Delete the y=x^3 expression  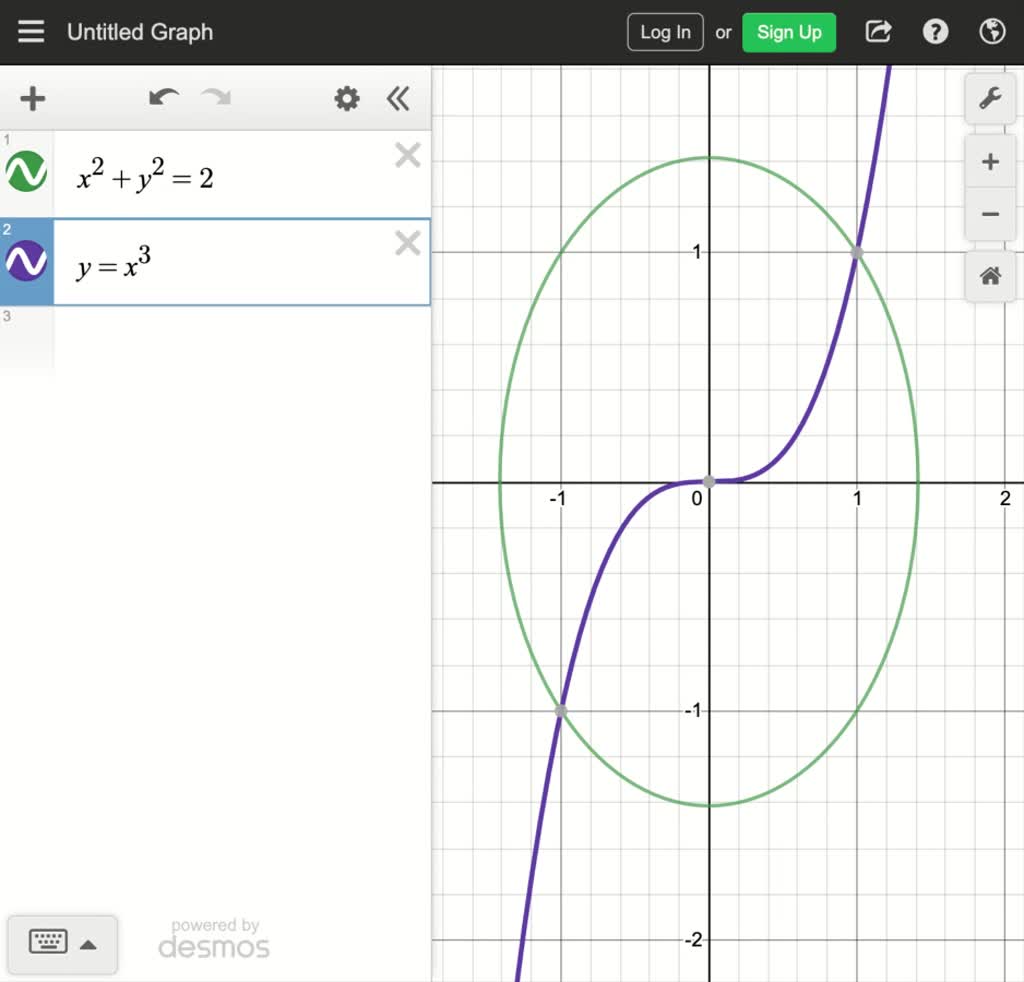point(407,243)
